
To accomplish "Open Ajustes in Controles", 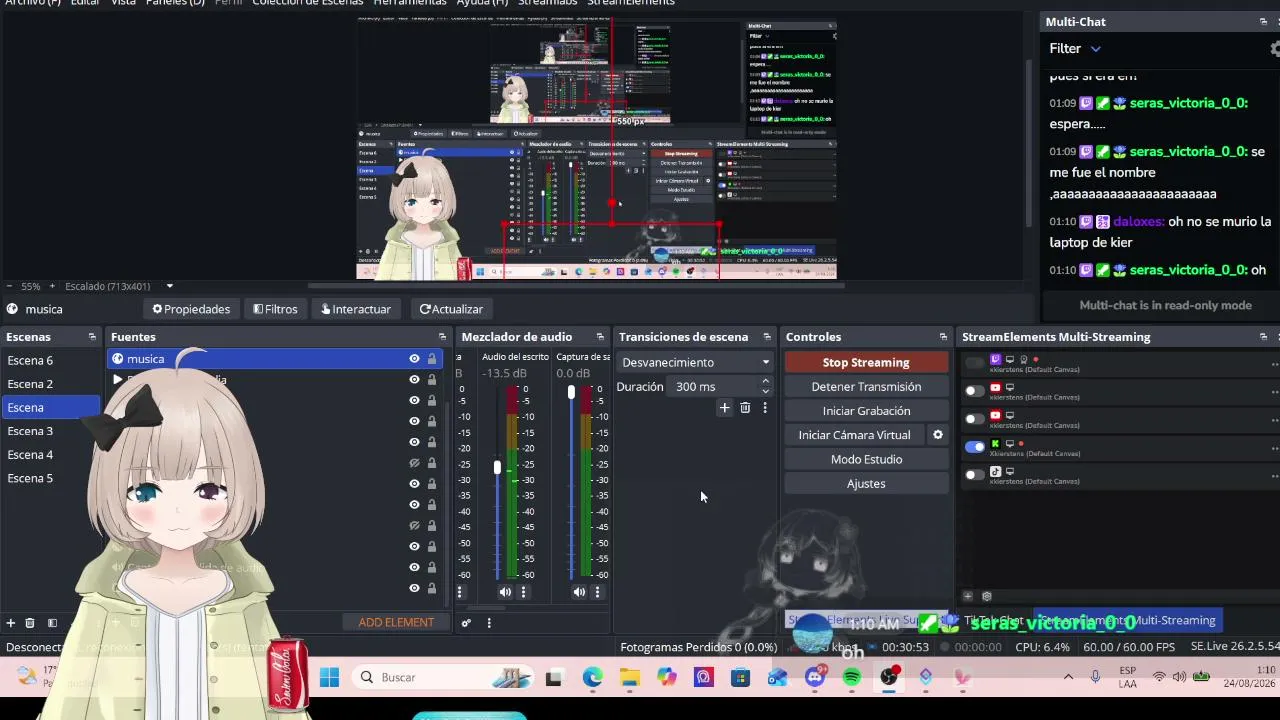I will click(866, 484).
